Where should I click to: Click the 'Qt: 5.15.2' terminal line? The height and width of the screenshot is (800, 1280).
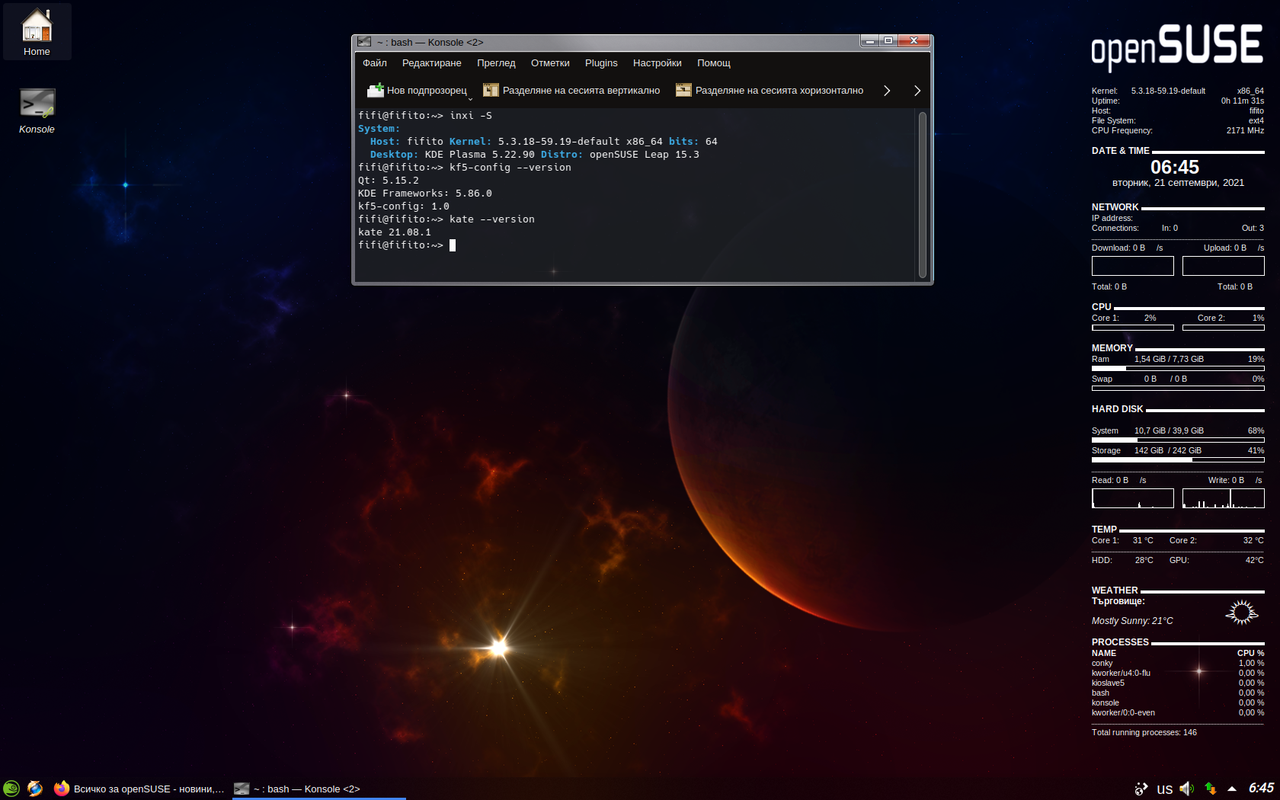(x=388, y=180)
